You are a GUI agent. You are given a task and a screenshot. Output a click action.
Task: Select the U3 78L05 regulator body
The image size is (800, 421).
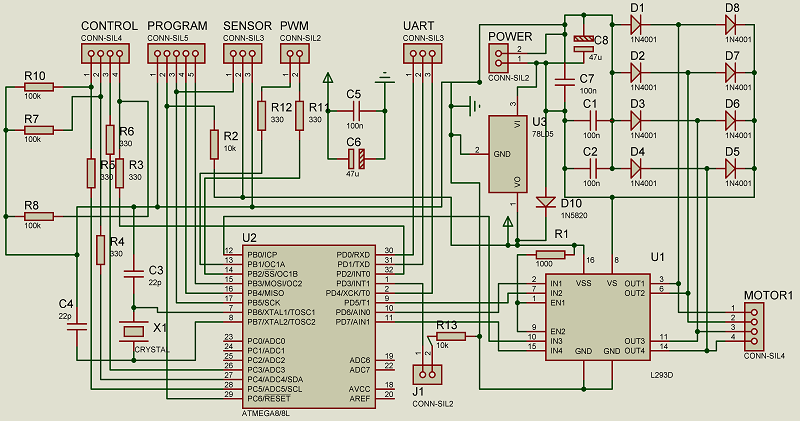tap(508, 154)
